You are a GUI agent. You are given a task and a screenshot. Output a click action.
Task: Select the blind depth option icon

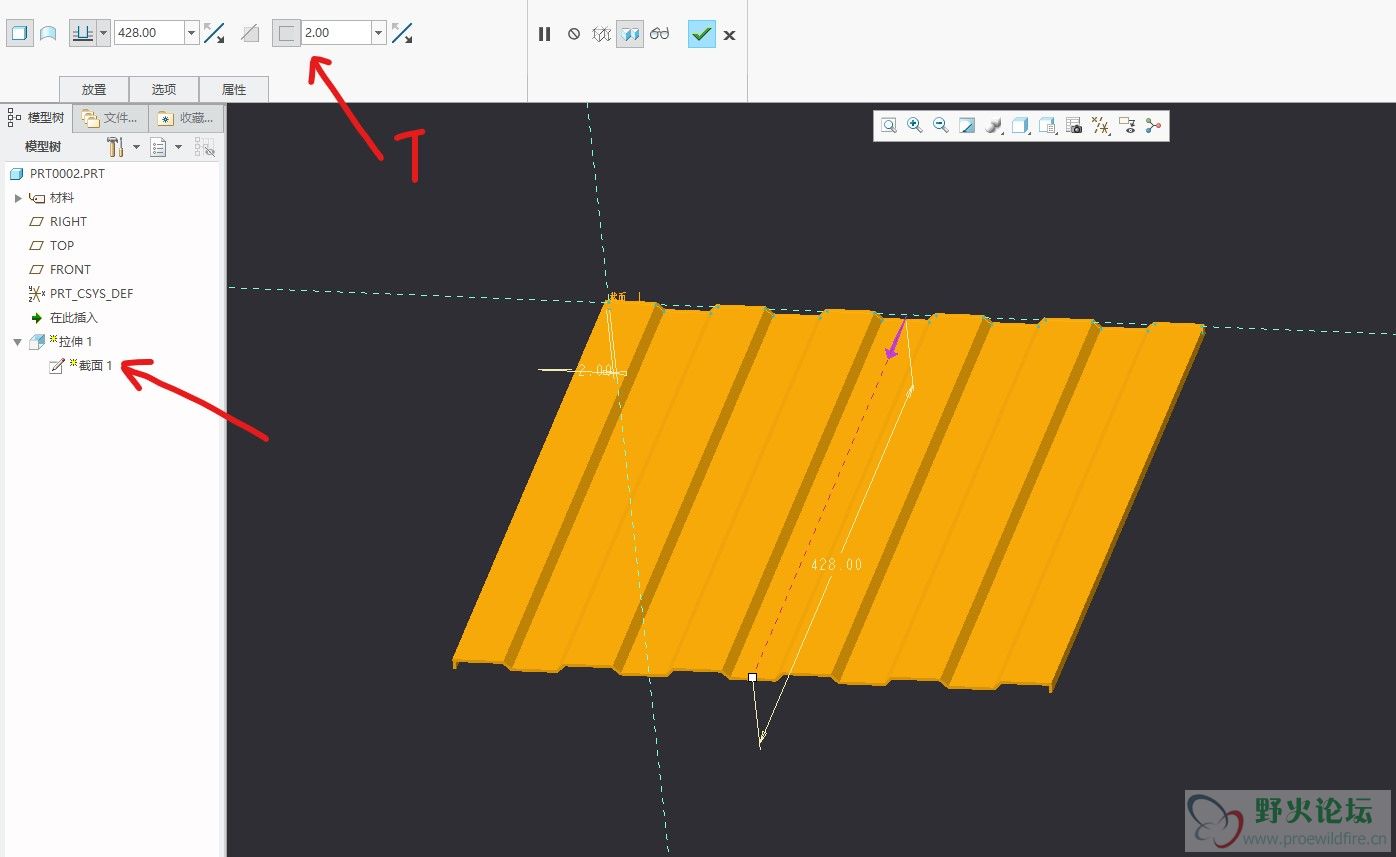pyautogui.click(x=83, y=33)
